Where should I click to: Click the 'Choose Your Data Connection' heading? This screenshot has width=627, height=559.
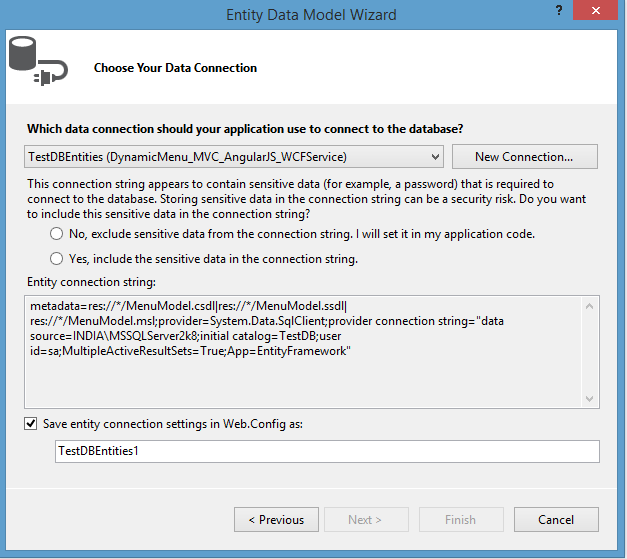pyautogui.click(x=175, y=68)
